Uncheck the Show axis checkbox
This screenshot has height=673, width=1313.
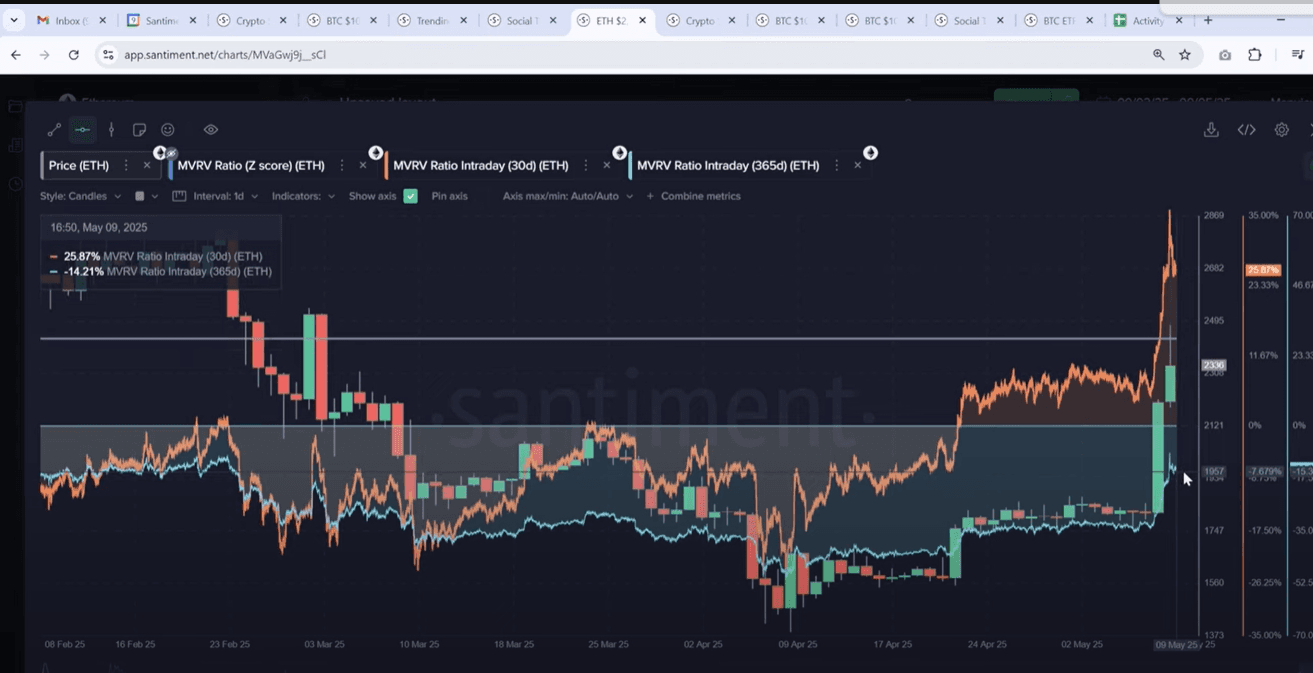410,196
